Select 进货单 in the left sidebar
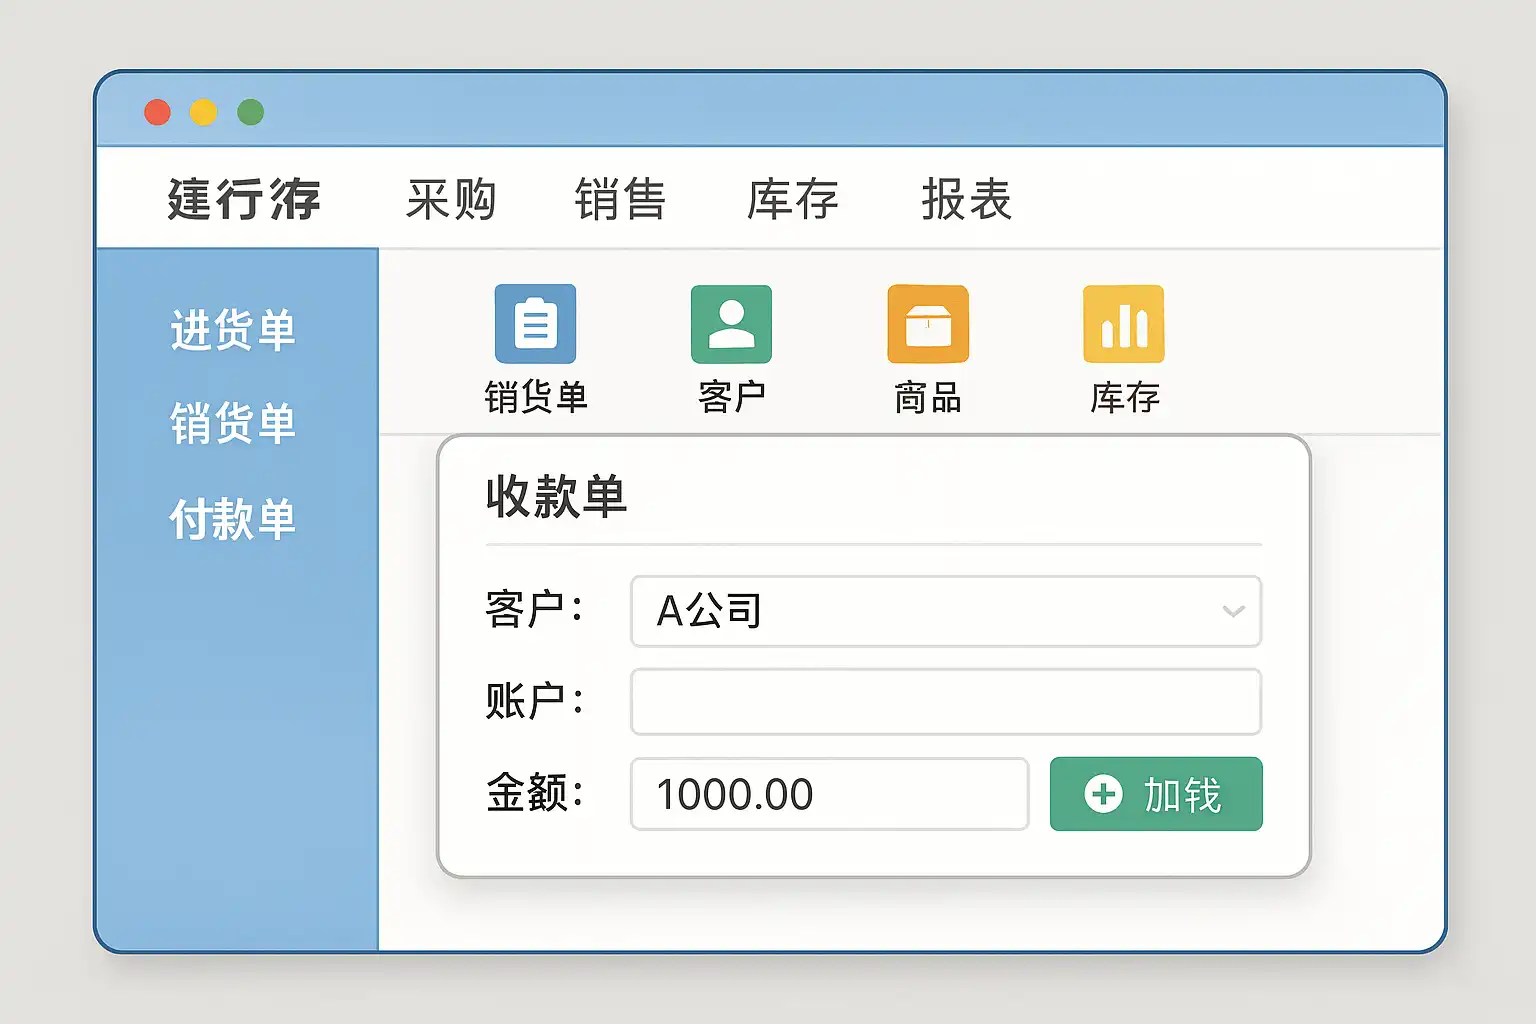Viewport: 1536px width, 1024px height. tap(233, 330)
